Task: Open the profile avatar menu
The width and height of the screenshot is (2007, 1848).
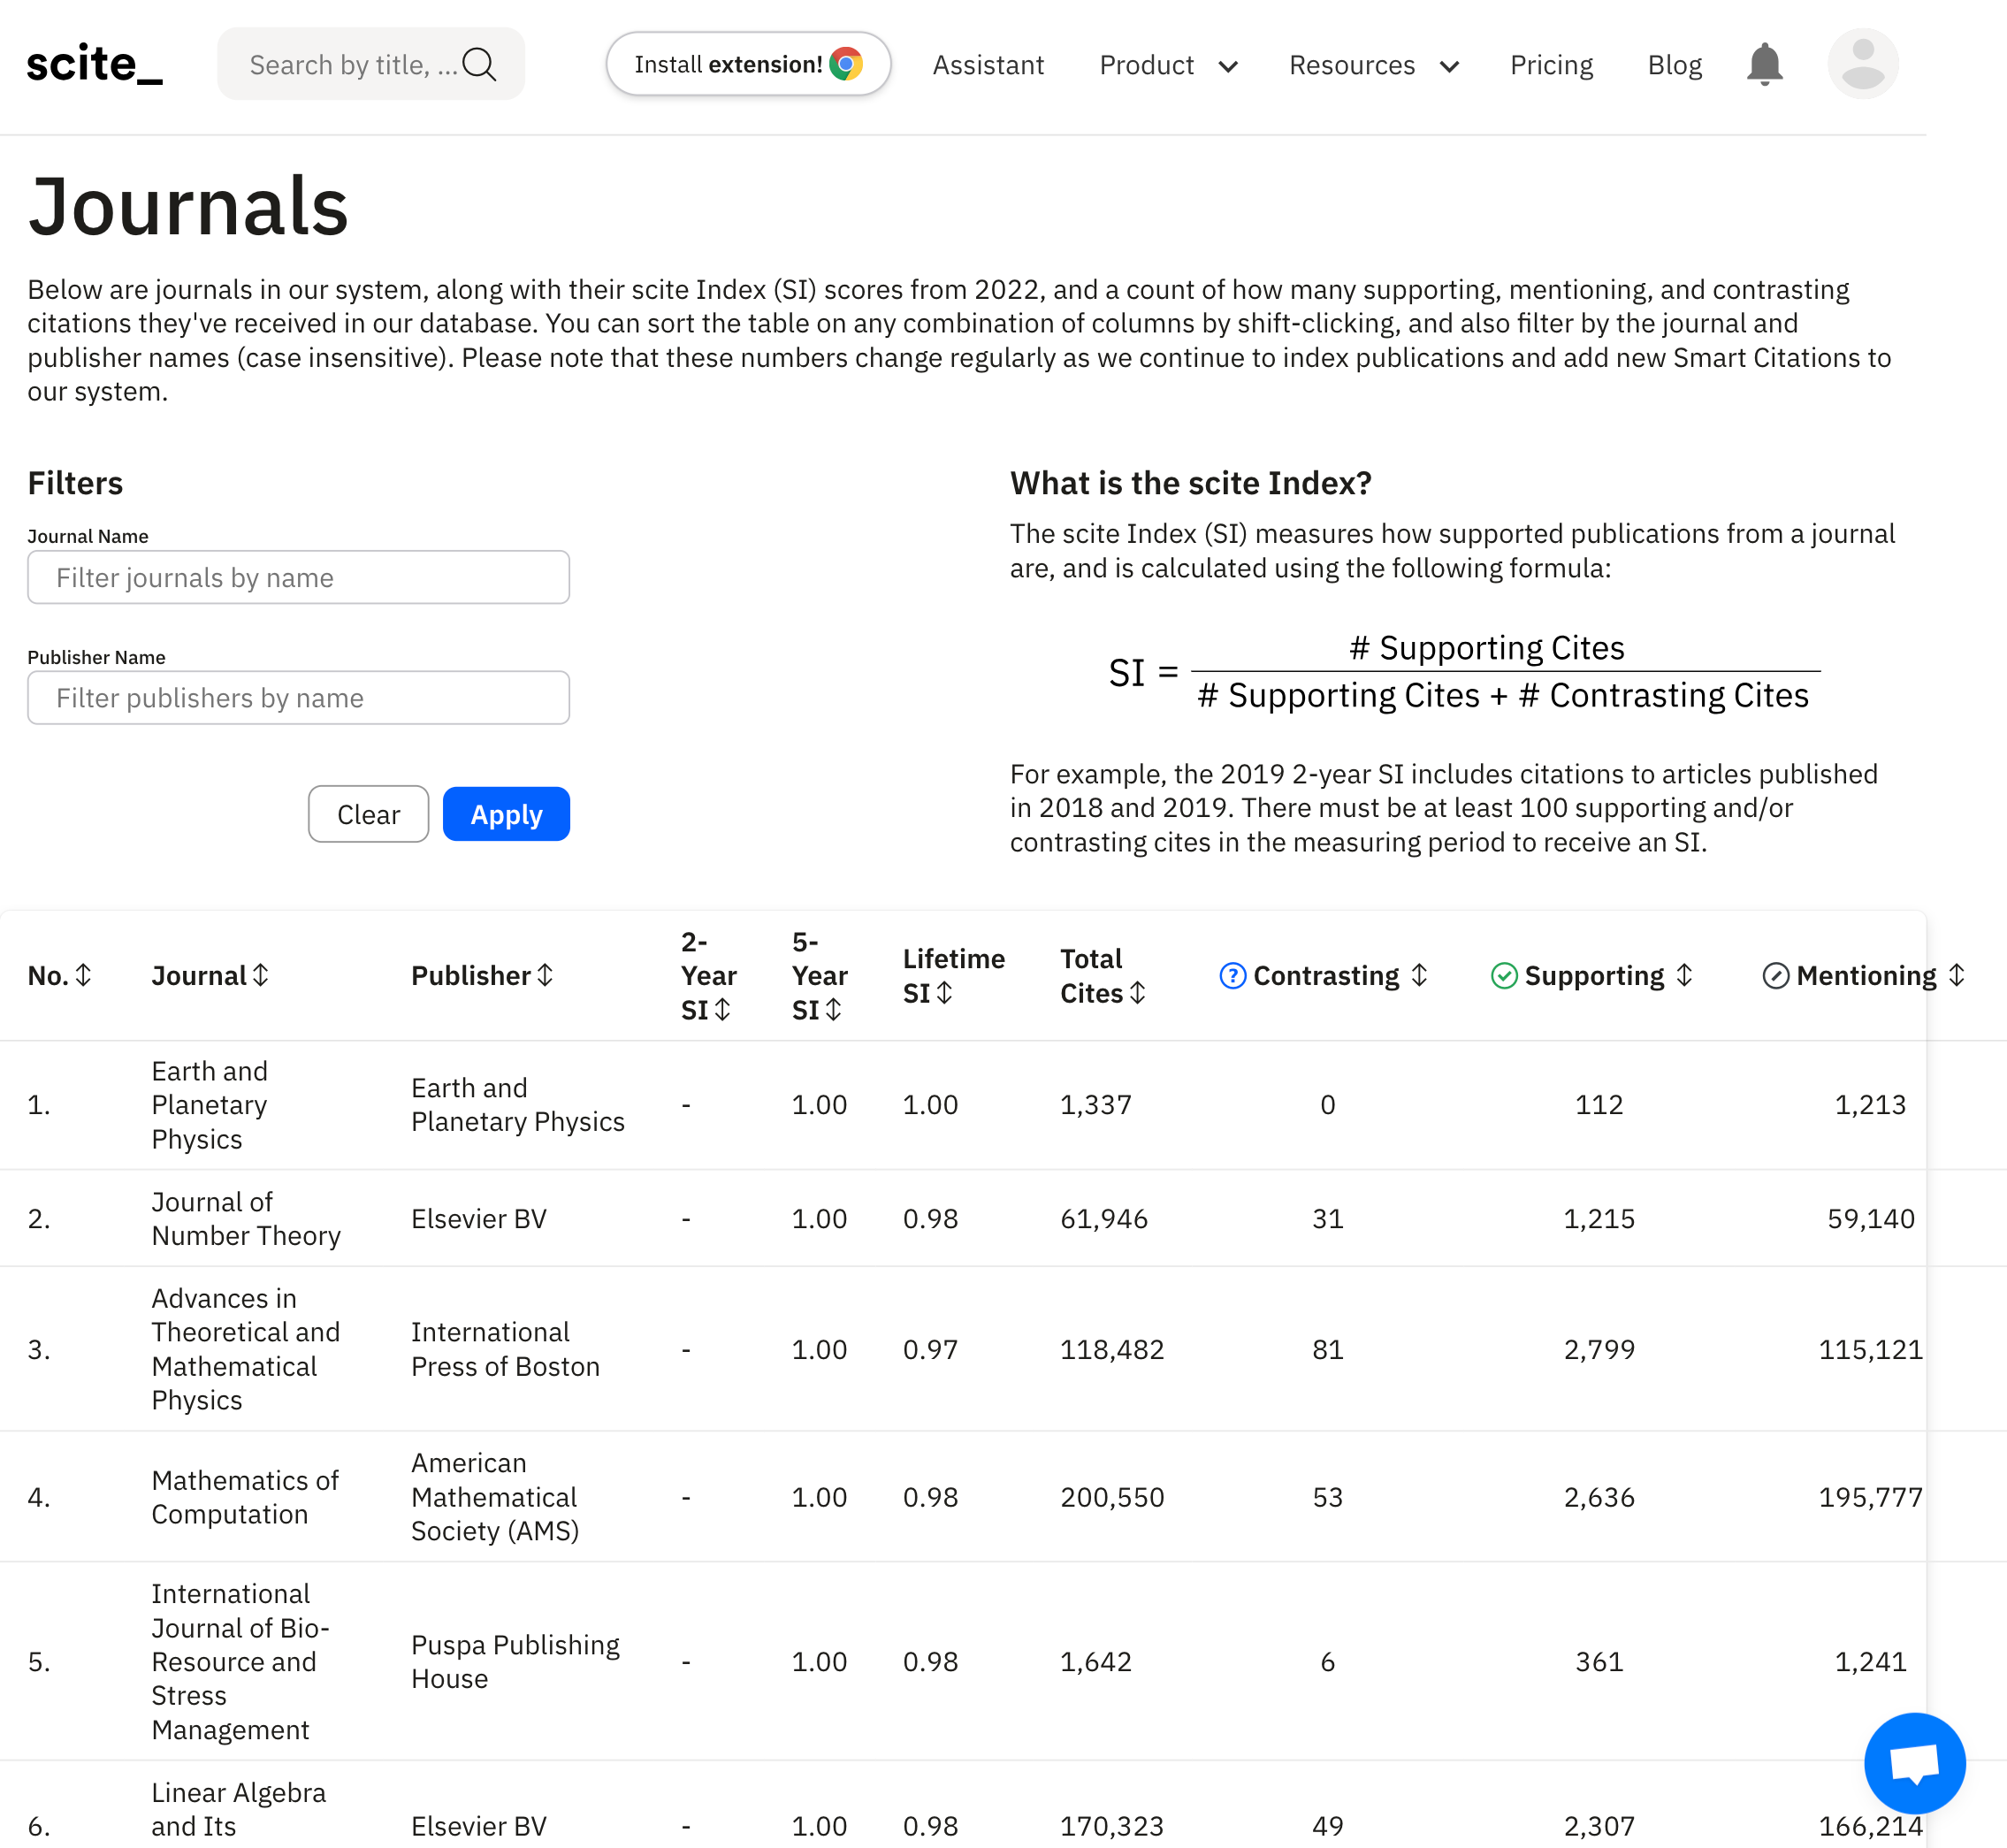Action: coord(1862,64)
